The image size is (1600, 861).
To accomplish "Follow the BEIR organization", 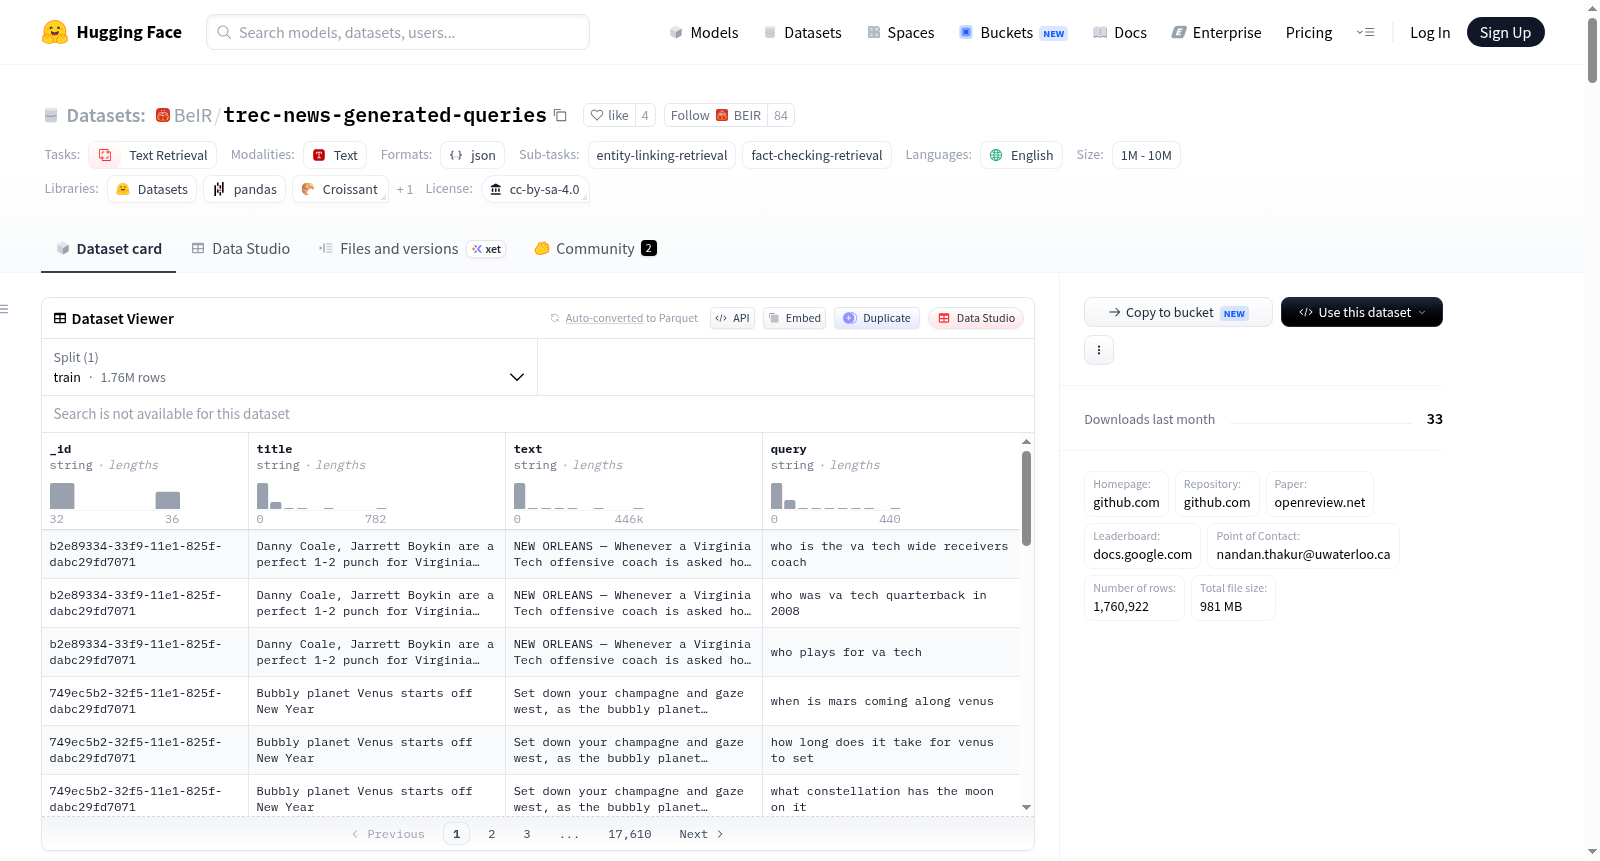I will pos(716,115).
